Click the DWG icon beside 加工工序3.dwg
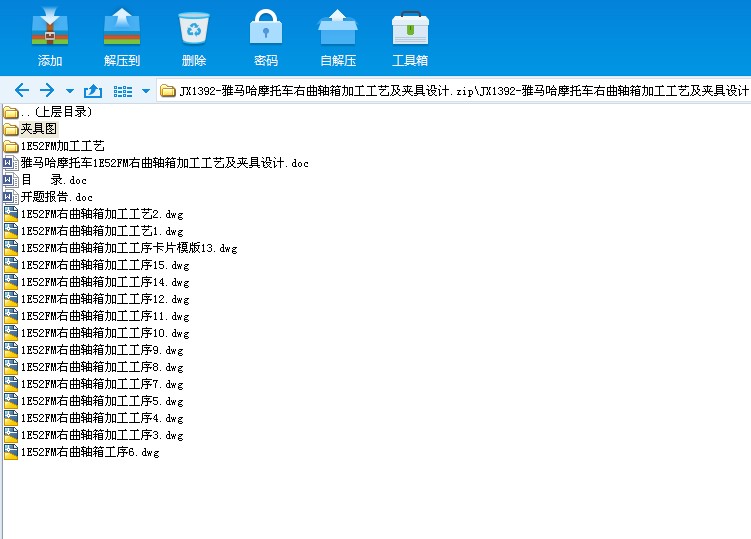This screenshot has width=751, height=539. coord(11,435)
